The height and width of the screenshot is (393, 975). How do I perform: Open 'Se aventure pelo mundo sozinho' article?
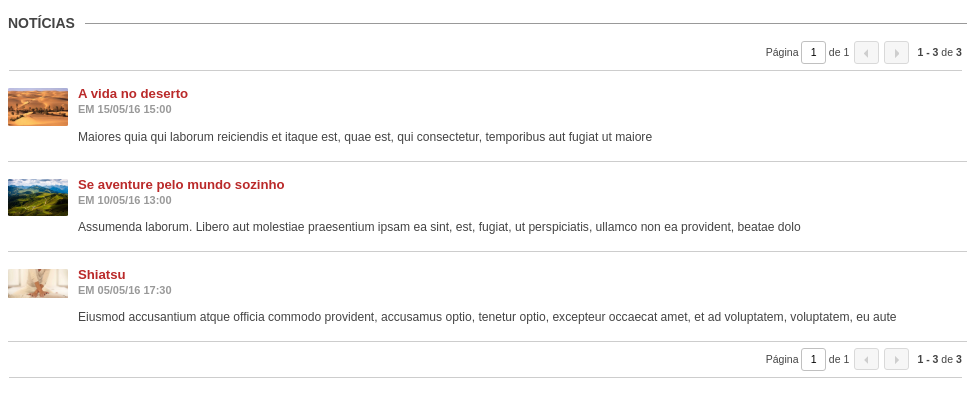[181, 185]
